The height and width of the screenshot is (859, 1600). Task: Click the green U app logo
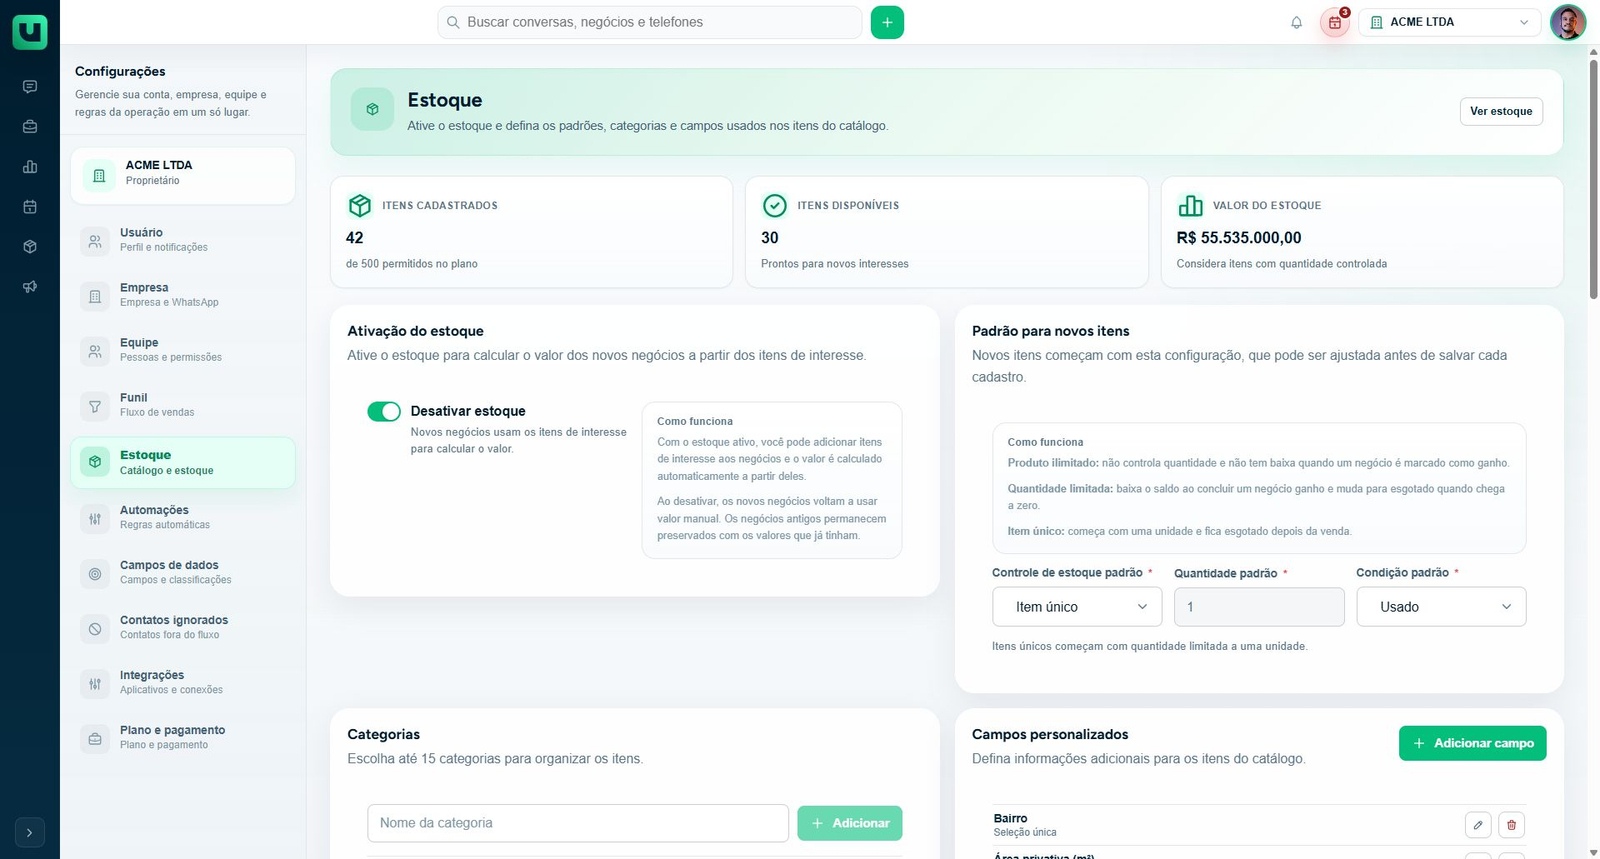(30, 32)
